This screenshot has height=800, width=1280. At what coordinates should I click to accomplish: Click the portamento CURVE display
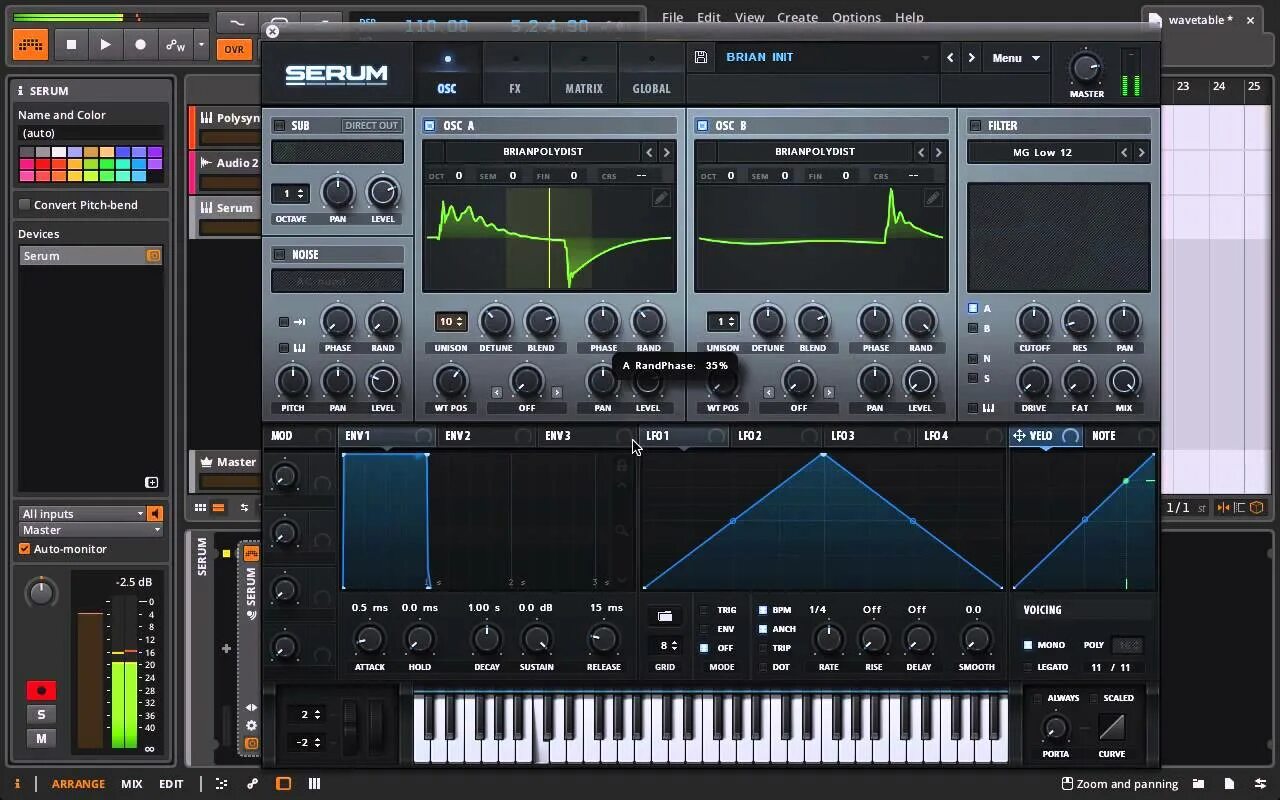(1111, 727)
